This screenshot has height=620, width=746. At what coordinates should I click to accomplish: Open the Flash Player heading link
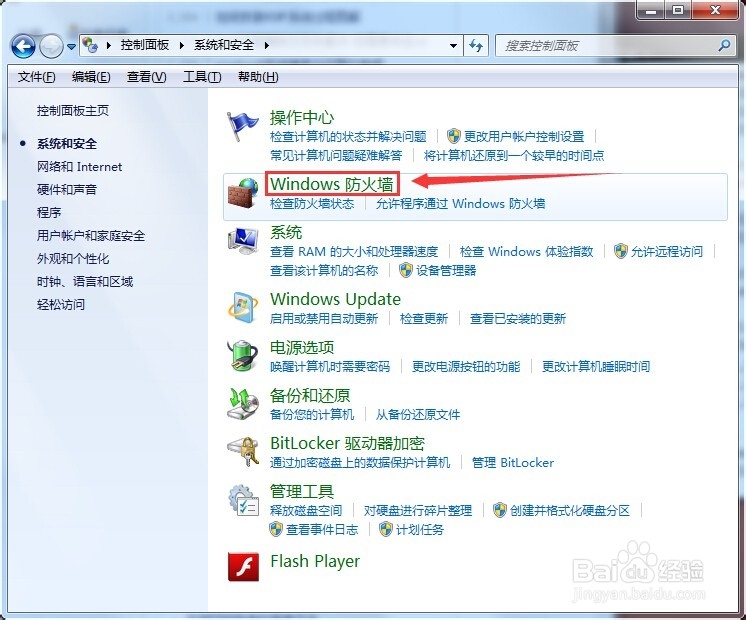(315, 561)
